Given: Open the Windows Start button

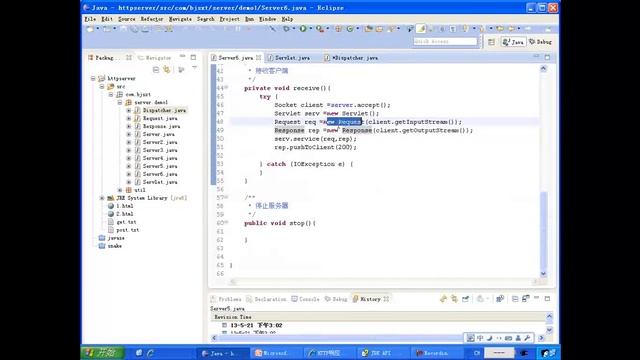Looking at the screenshot, I should [x=102, y=353].
